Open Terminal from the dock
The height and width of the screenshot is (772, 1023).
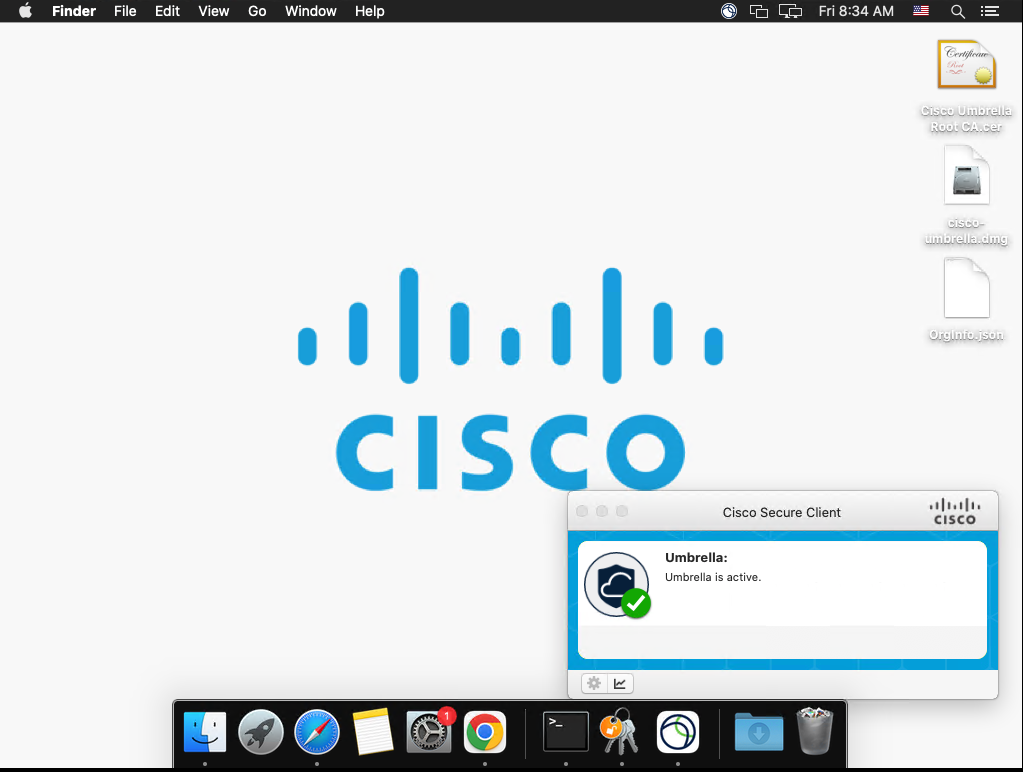[x=566, y=732]
